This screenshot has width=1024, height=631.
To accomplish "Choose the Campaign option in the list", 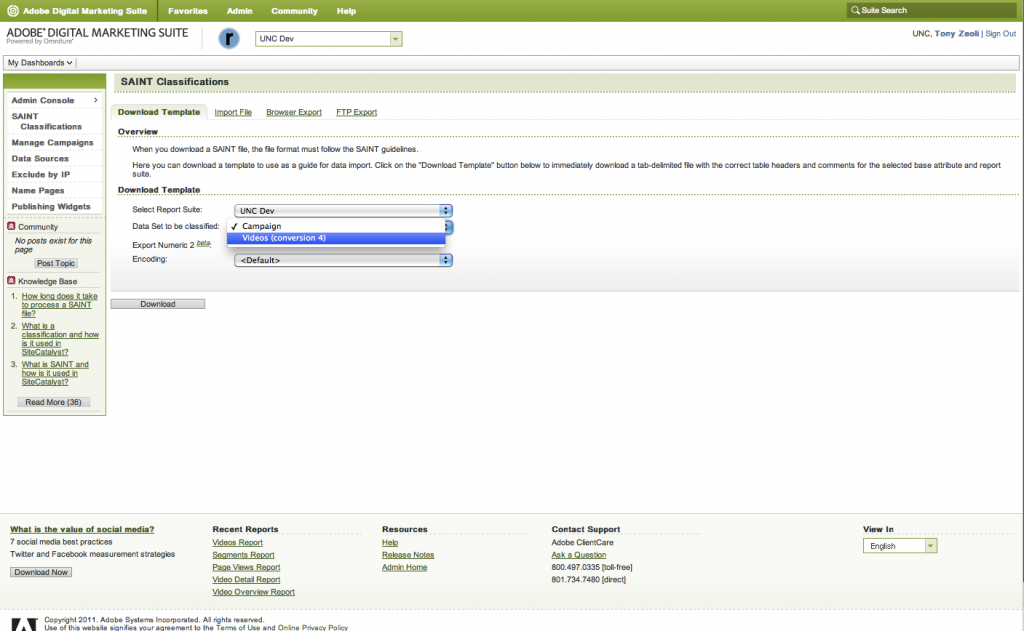I will coord(336,226).
